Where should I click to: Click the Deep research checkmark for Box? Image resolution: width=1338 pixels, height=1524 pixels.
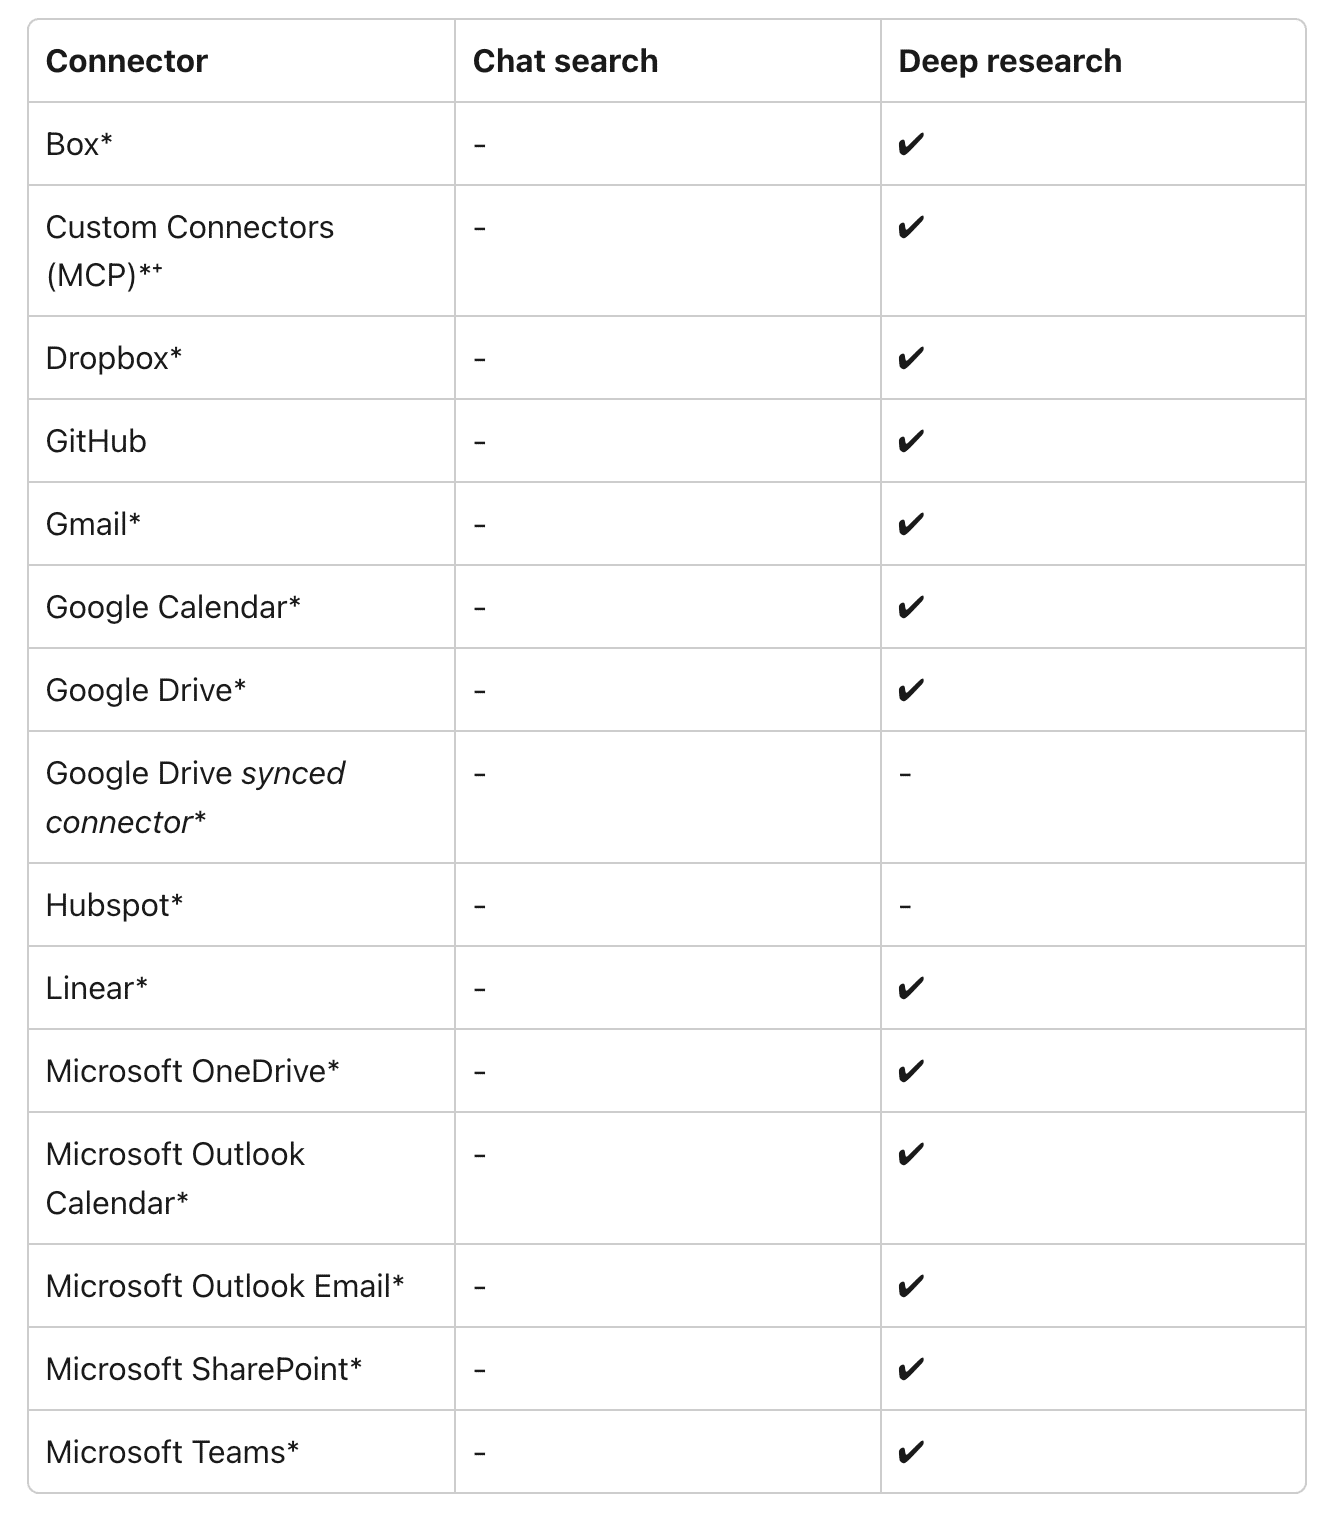click(x=910, y=145)
